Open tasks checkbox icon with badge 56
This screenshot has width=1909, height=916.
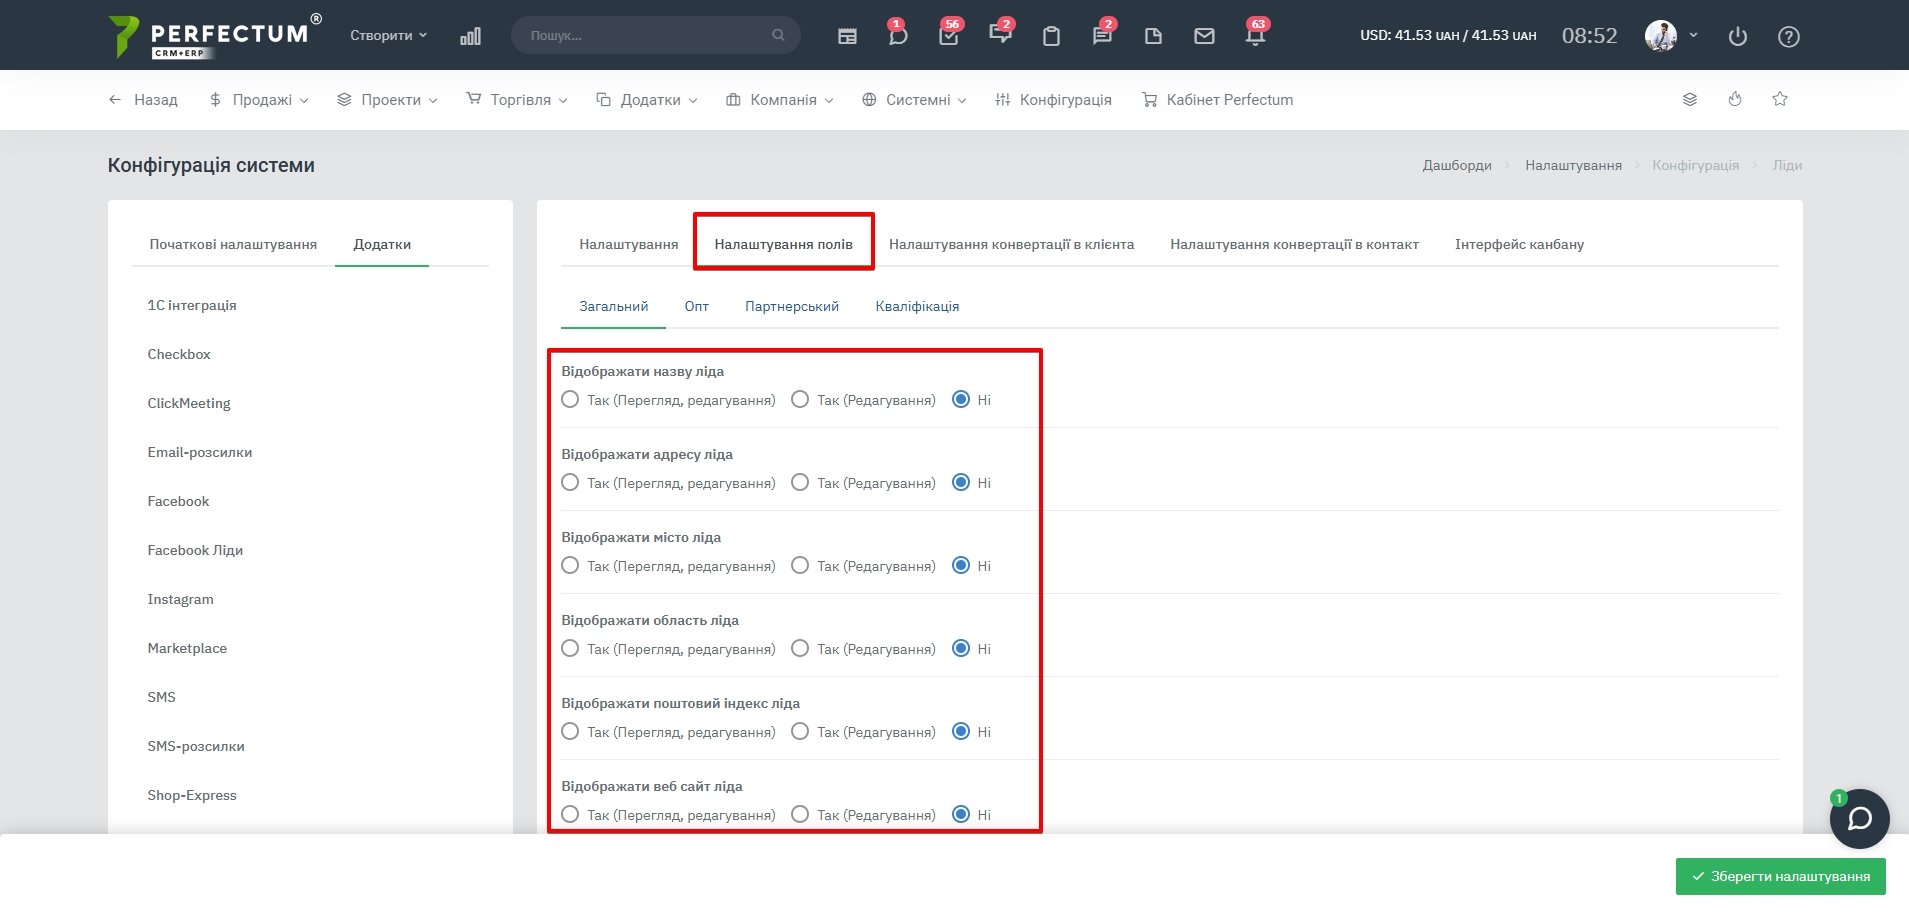(949, 35)
